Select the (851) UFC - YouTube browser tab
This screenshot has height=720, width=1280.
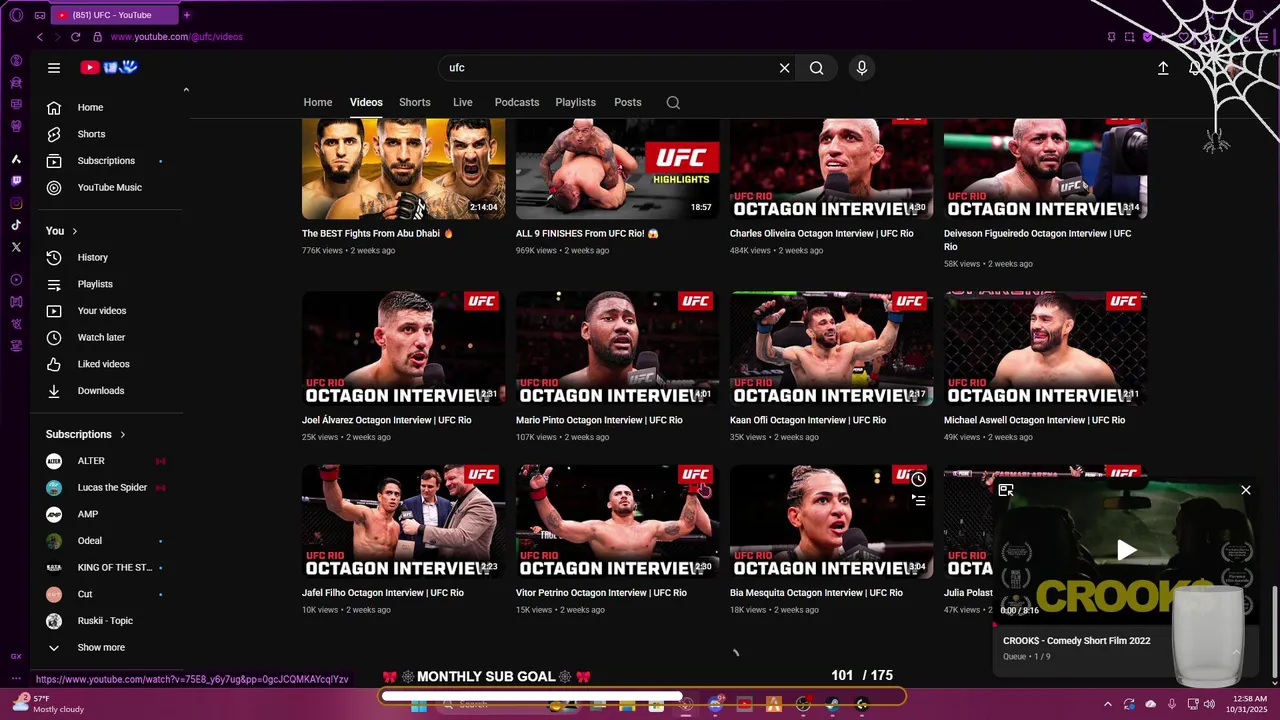click(114, 15)
